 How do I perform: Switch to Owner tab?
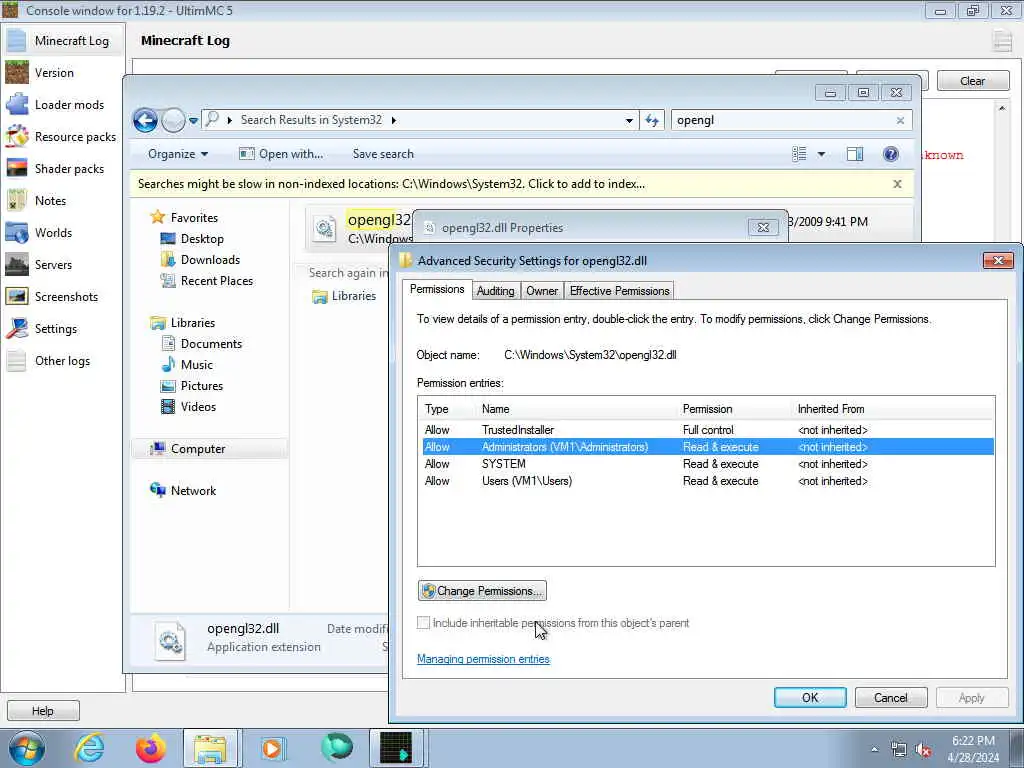(542, 291)
